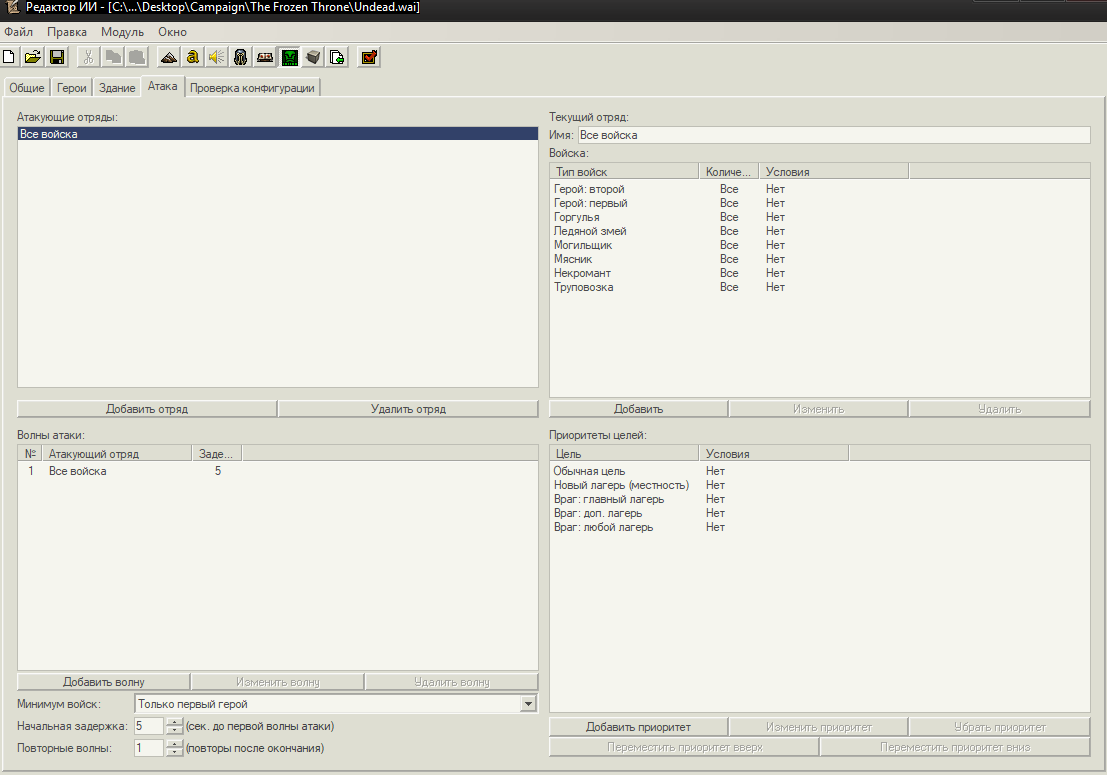Open the Import Manager icon
The width and height of the screenshot is (1107, 775).
pyautogui.click(x=337, y=57)
